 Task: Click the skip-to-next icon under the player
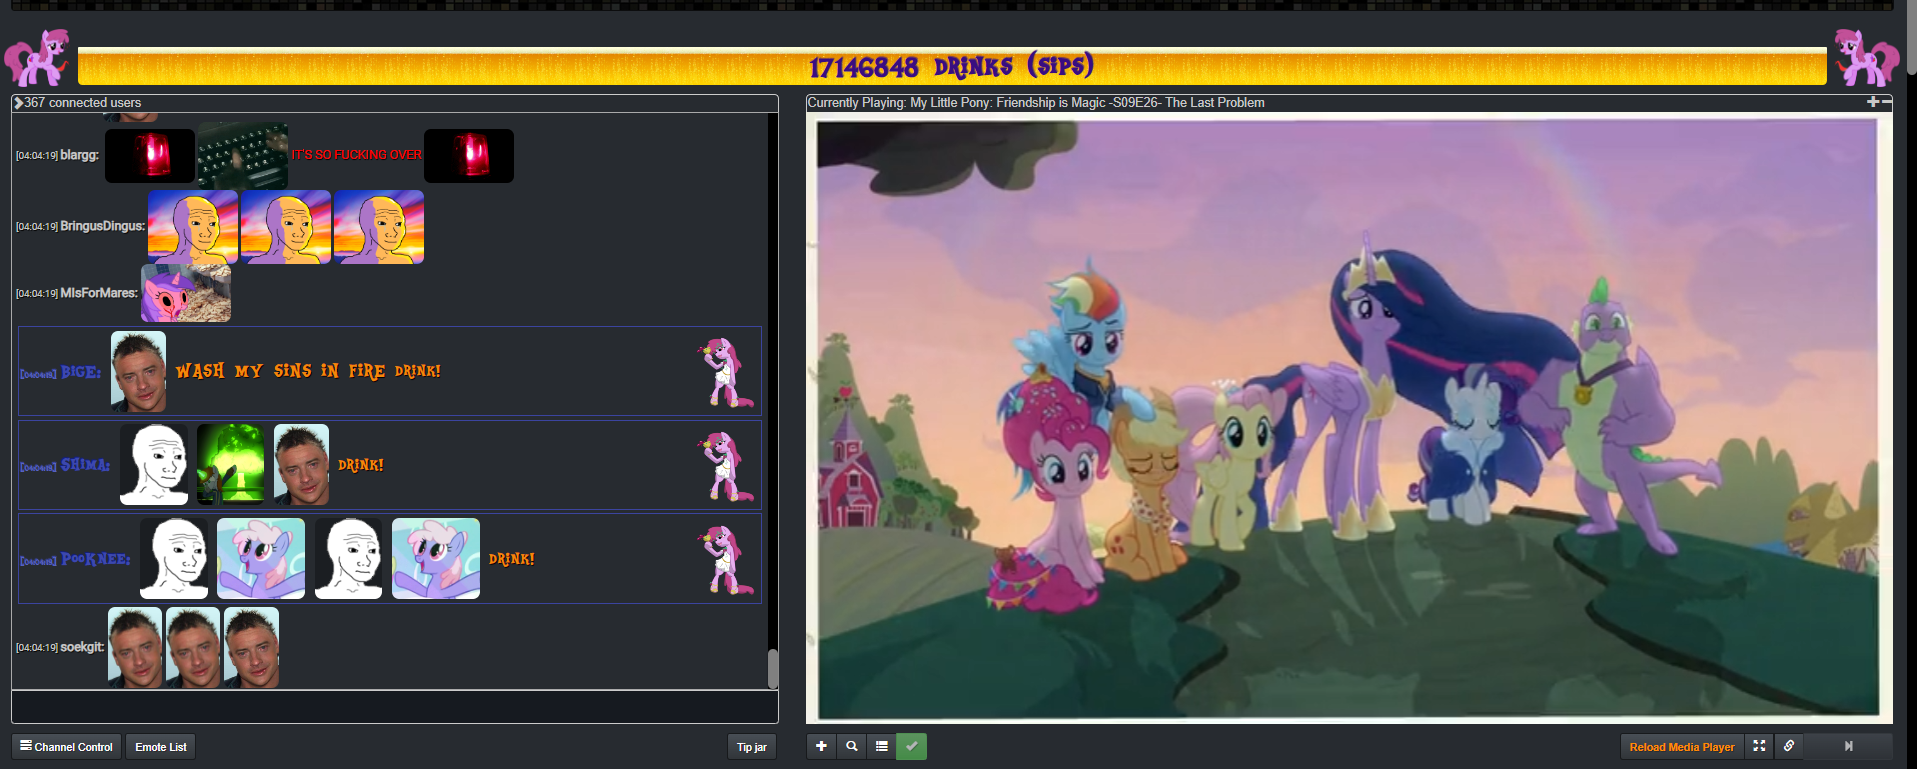point(1848,746)
